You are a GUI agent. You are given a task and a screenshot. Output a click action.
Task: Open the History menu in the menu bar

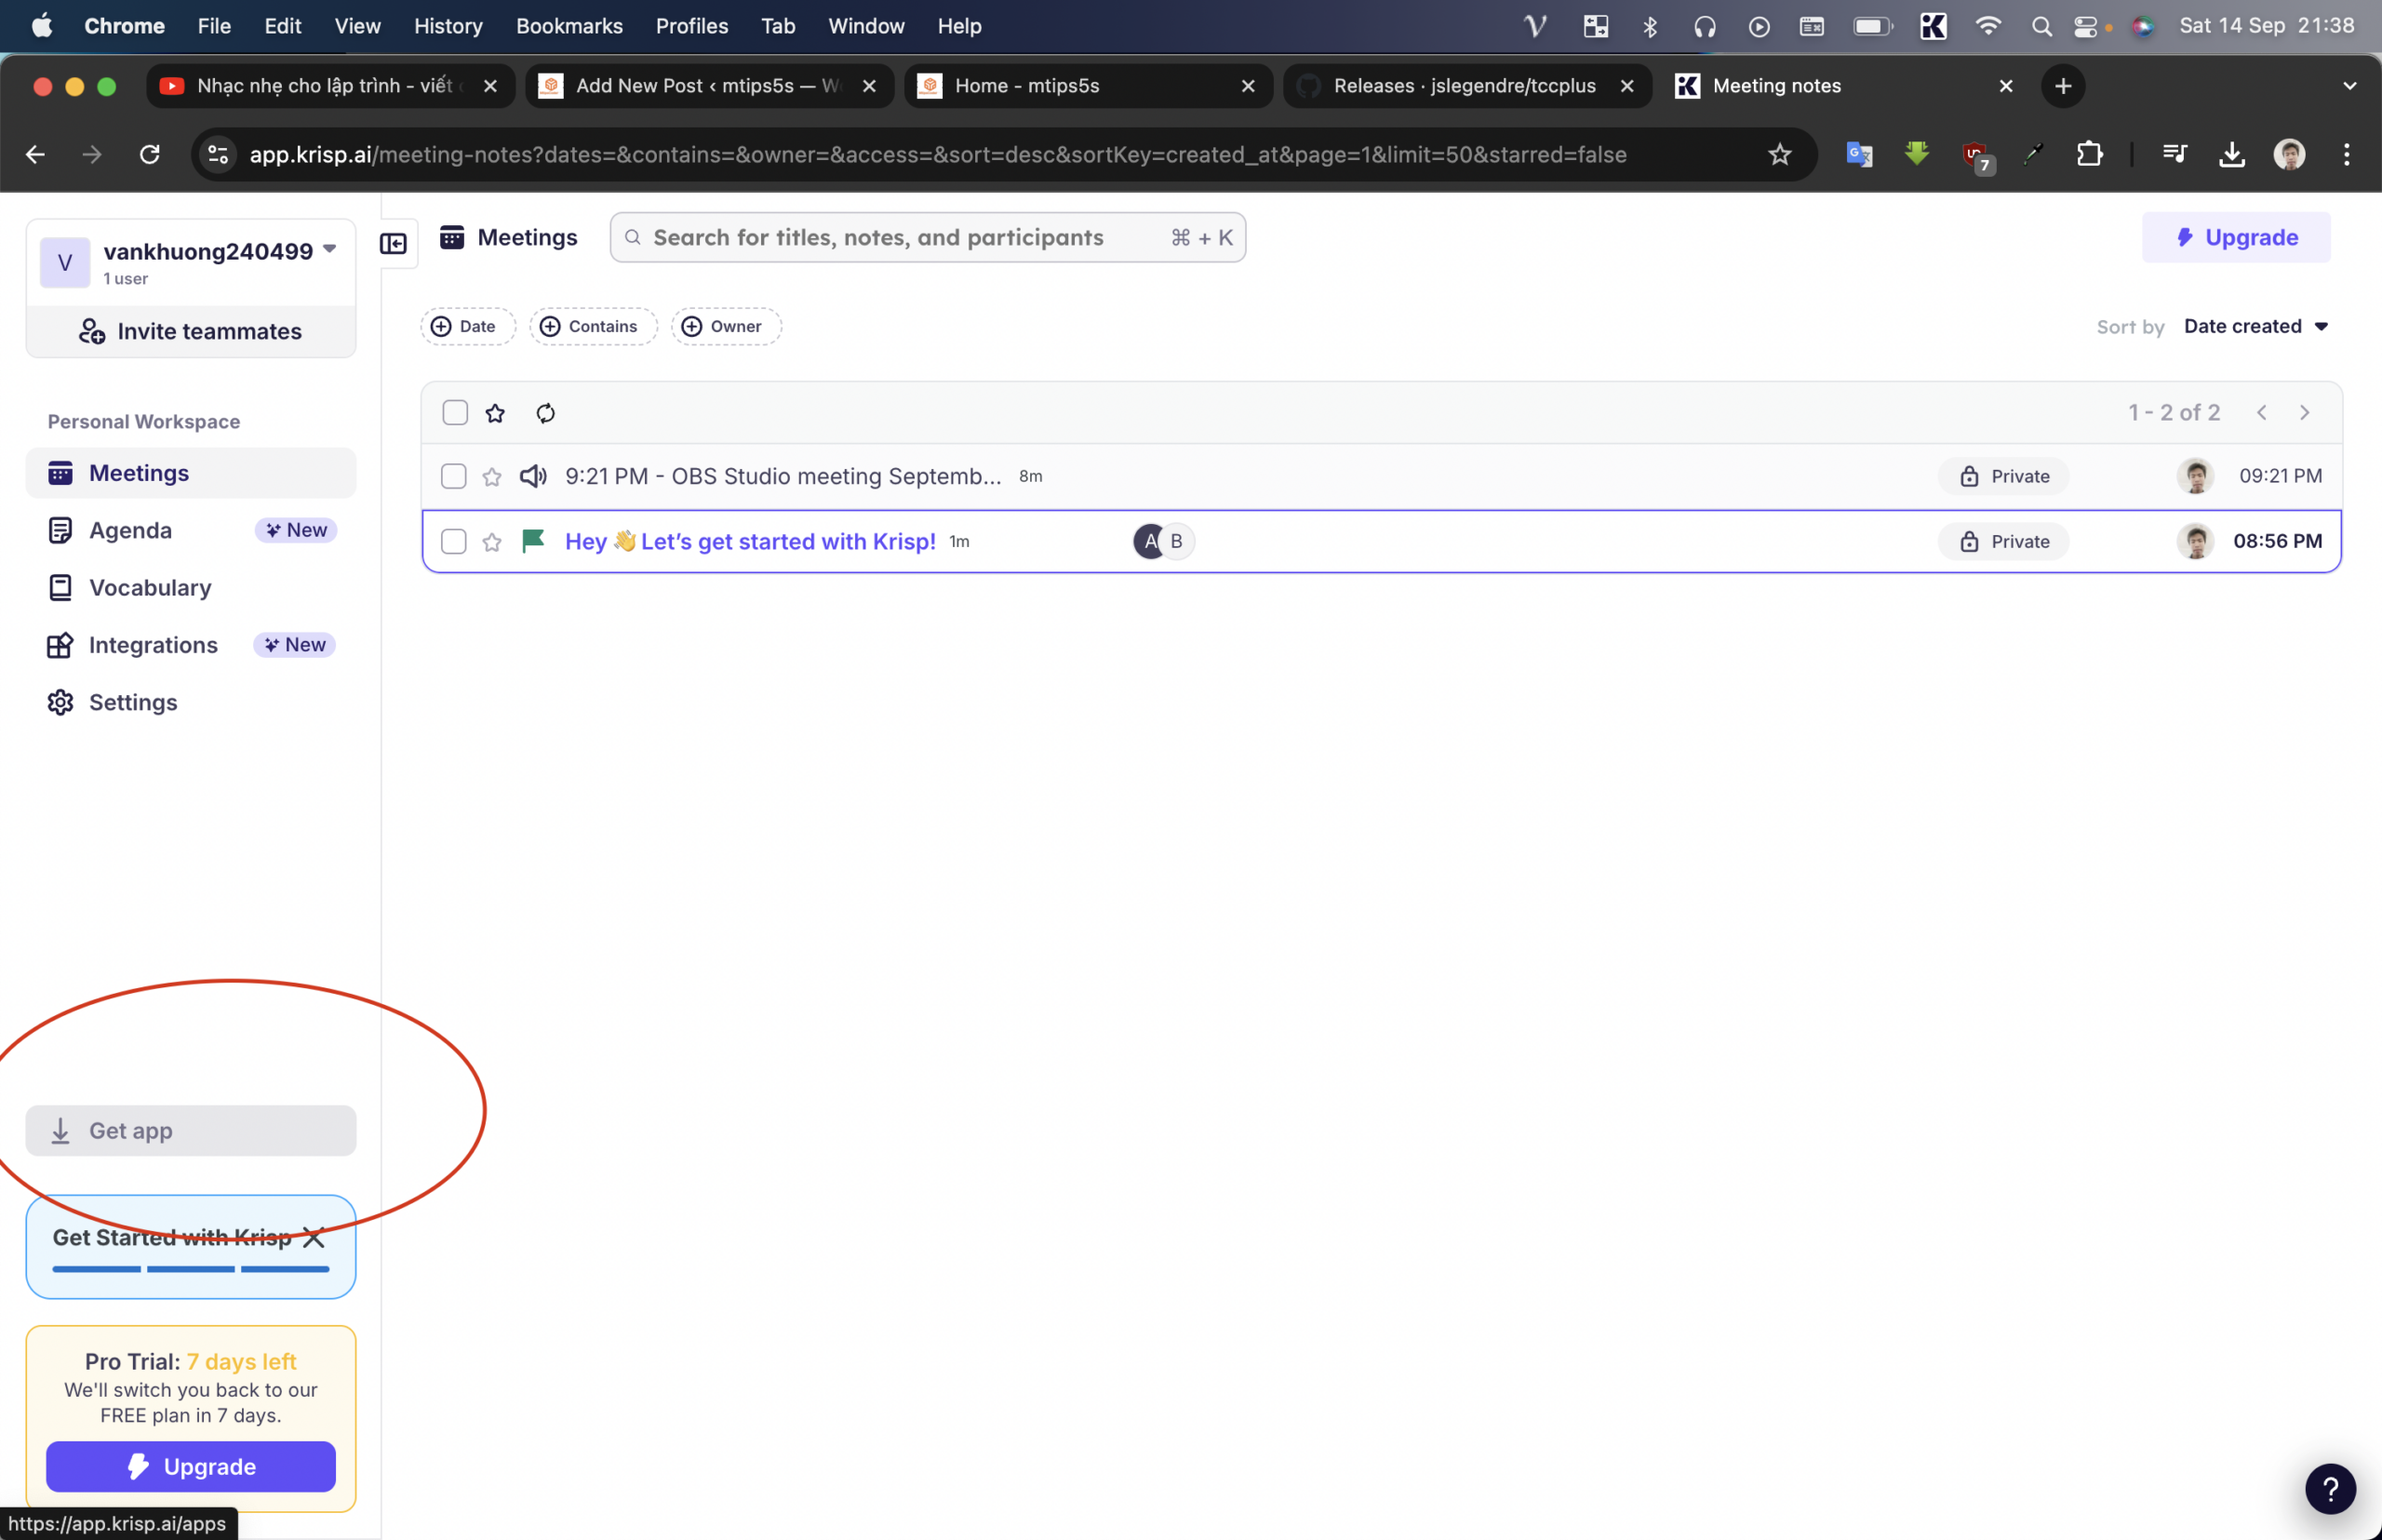click(x=448, y=26)
